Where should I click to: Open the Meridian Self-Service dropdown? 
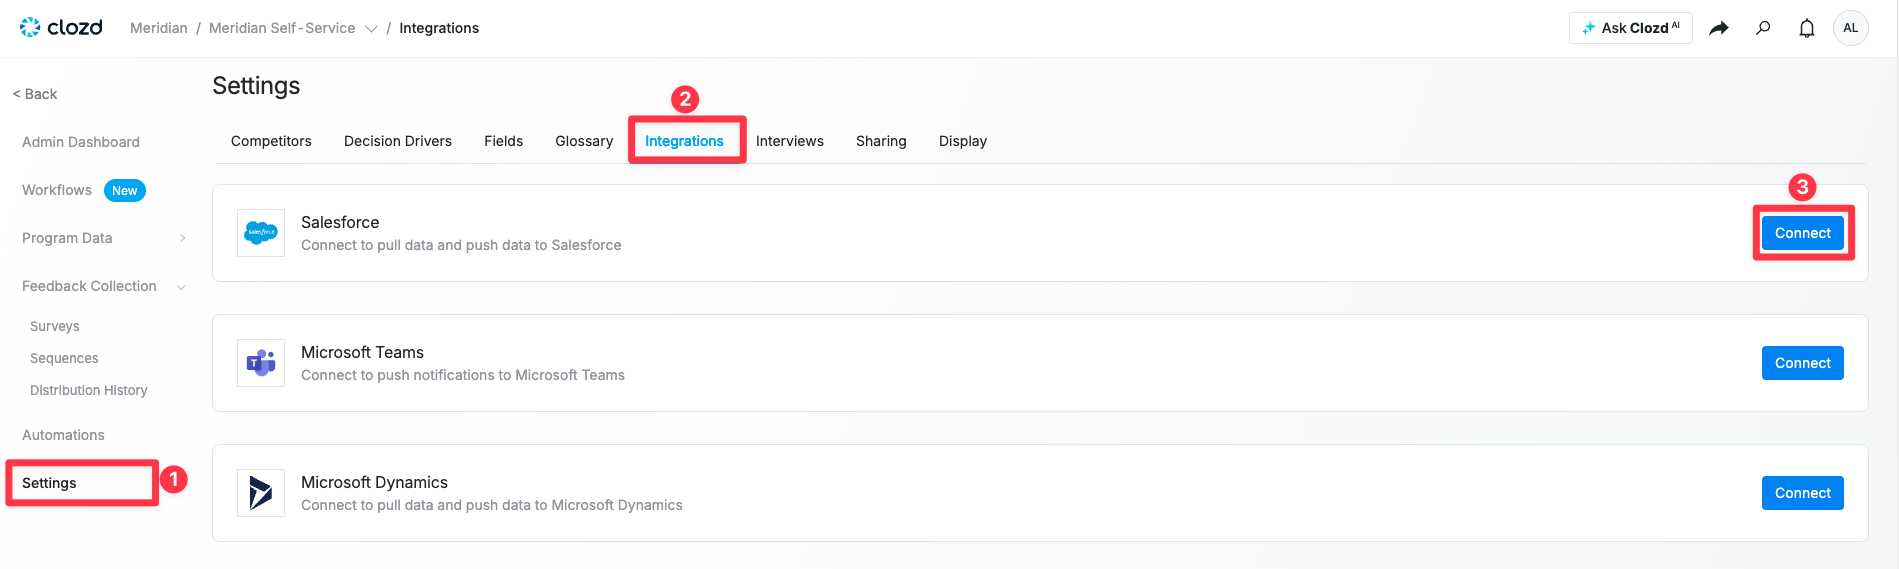coord(371,29)
